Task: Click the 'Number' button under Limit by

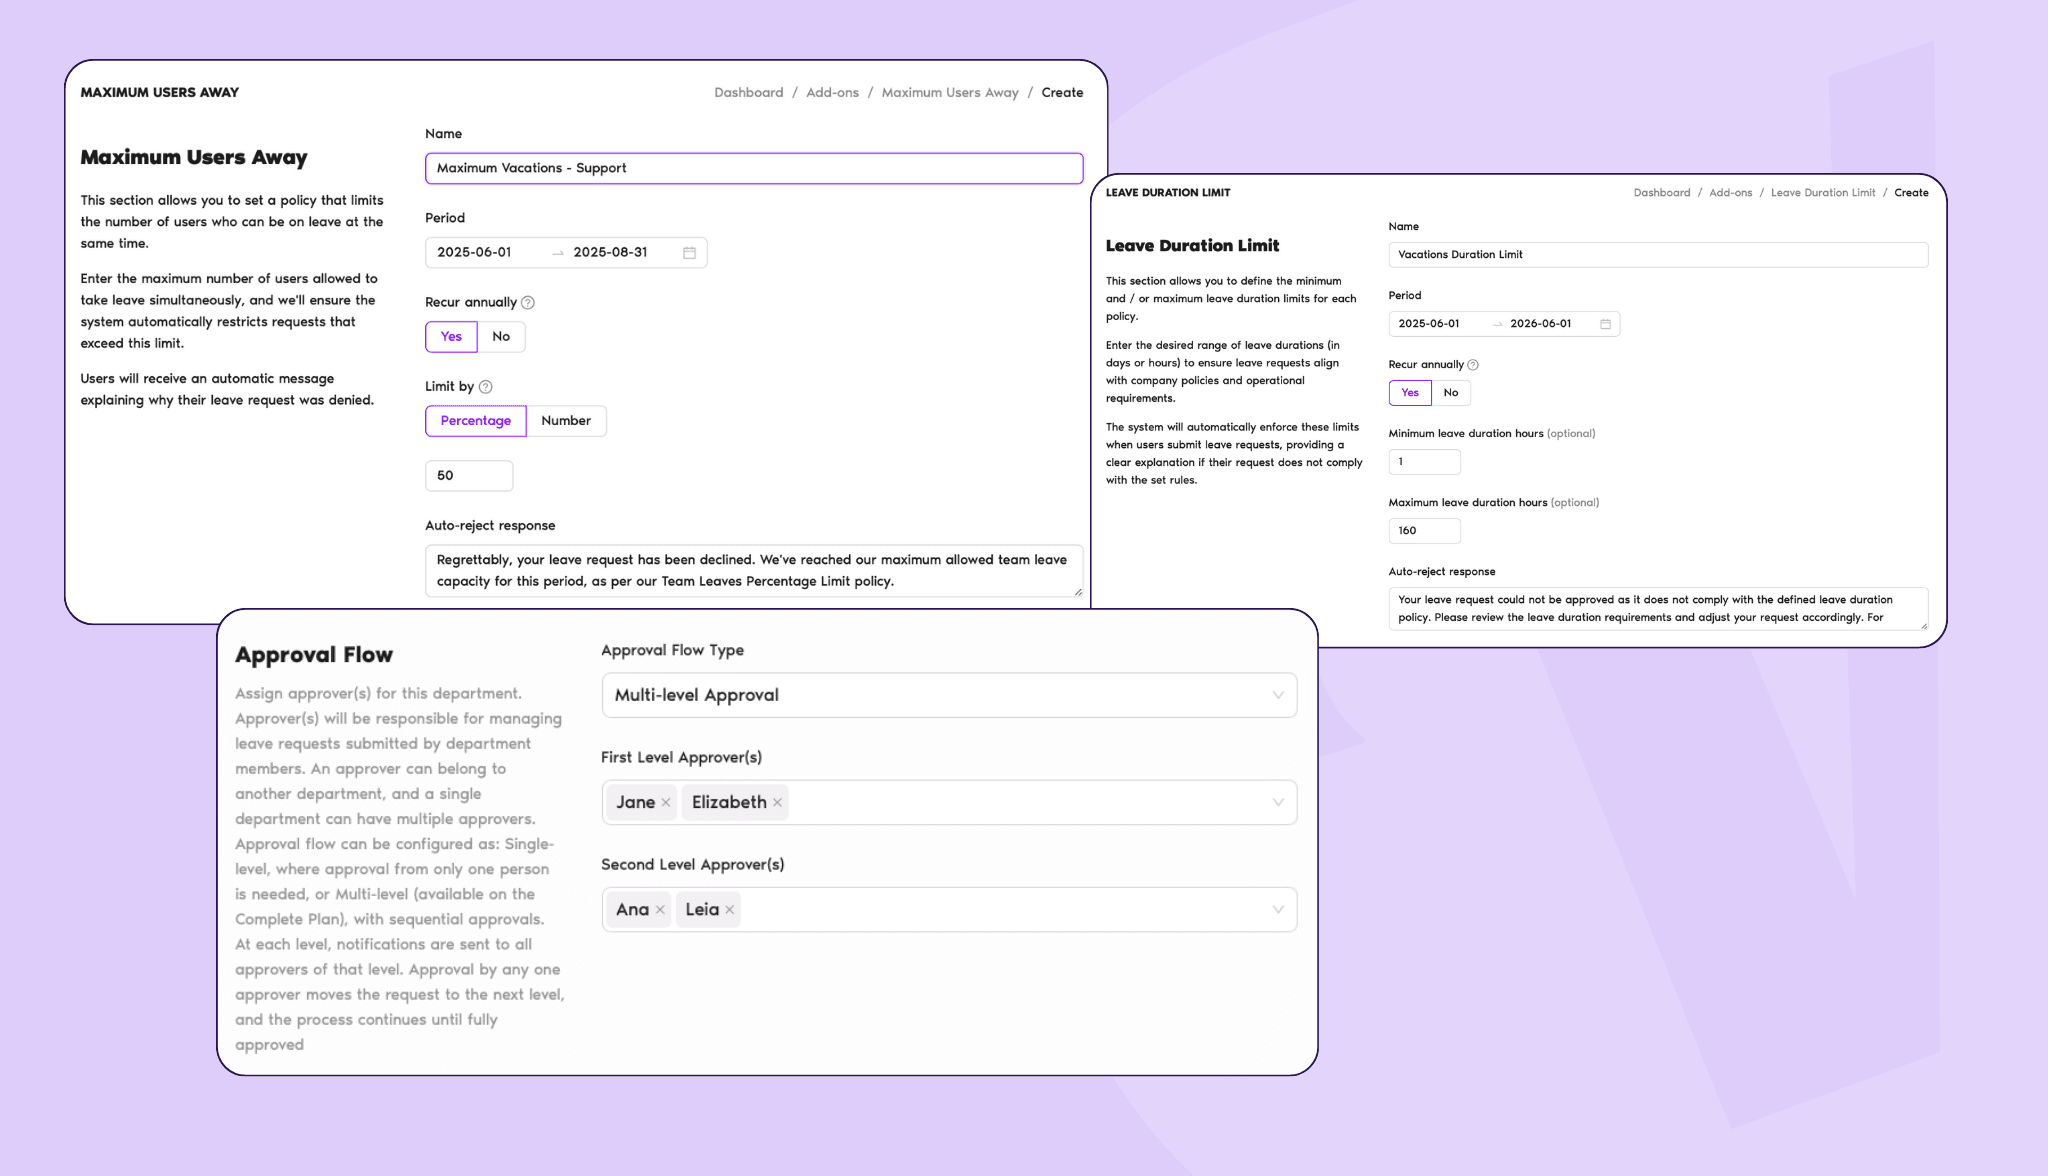Action: [x=564, y=421]
